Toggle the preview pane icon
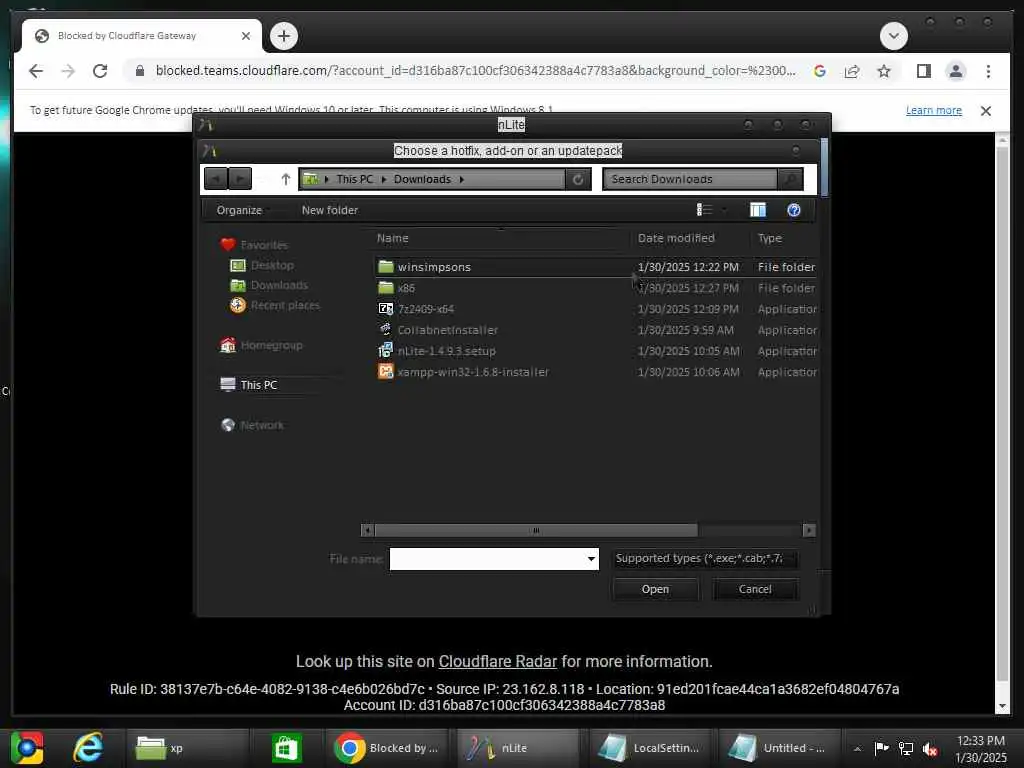The height and width of the screenshot is (768, 1024). pos(758,210)
